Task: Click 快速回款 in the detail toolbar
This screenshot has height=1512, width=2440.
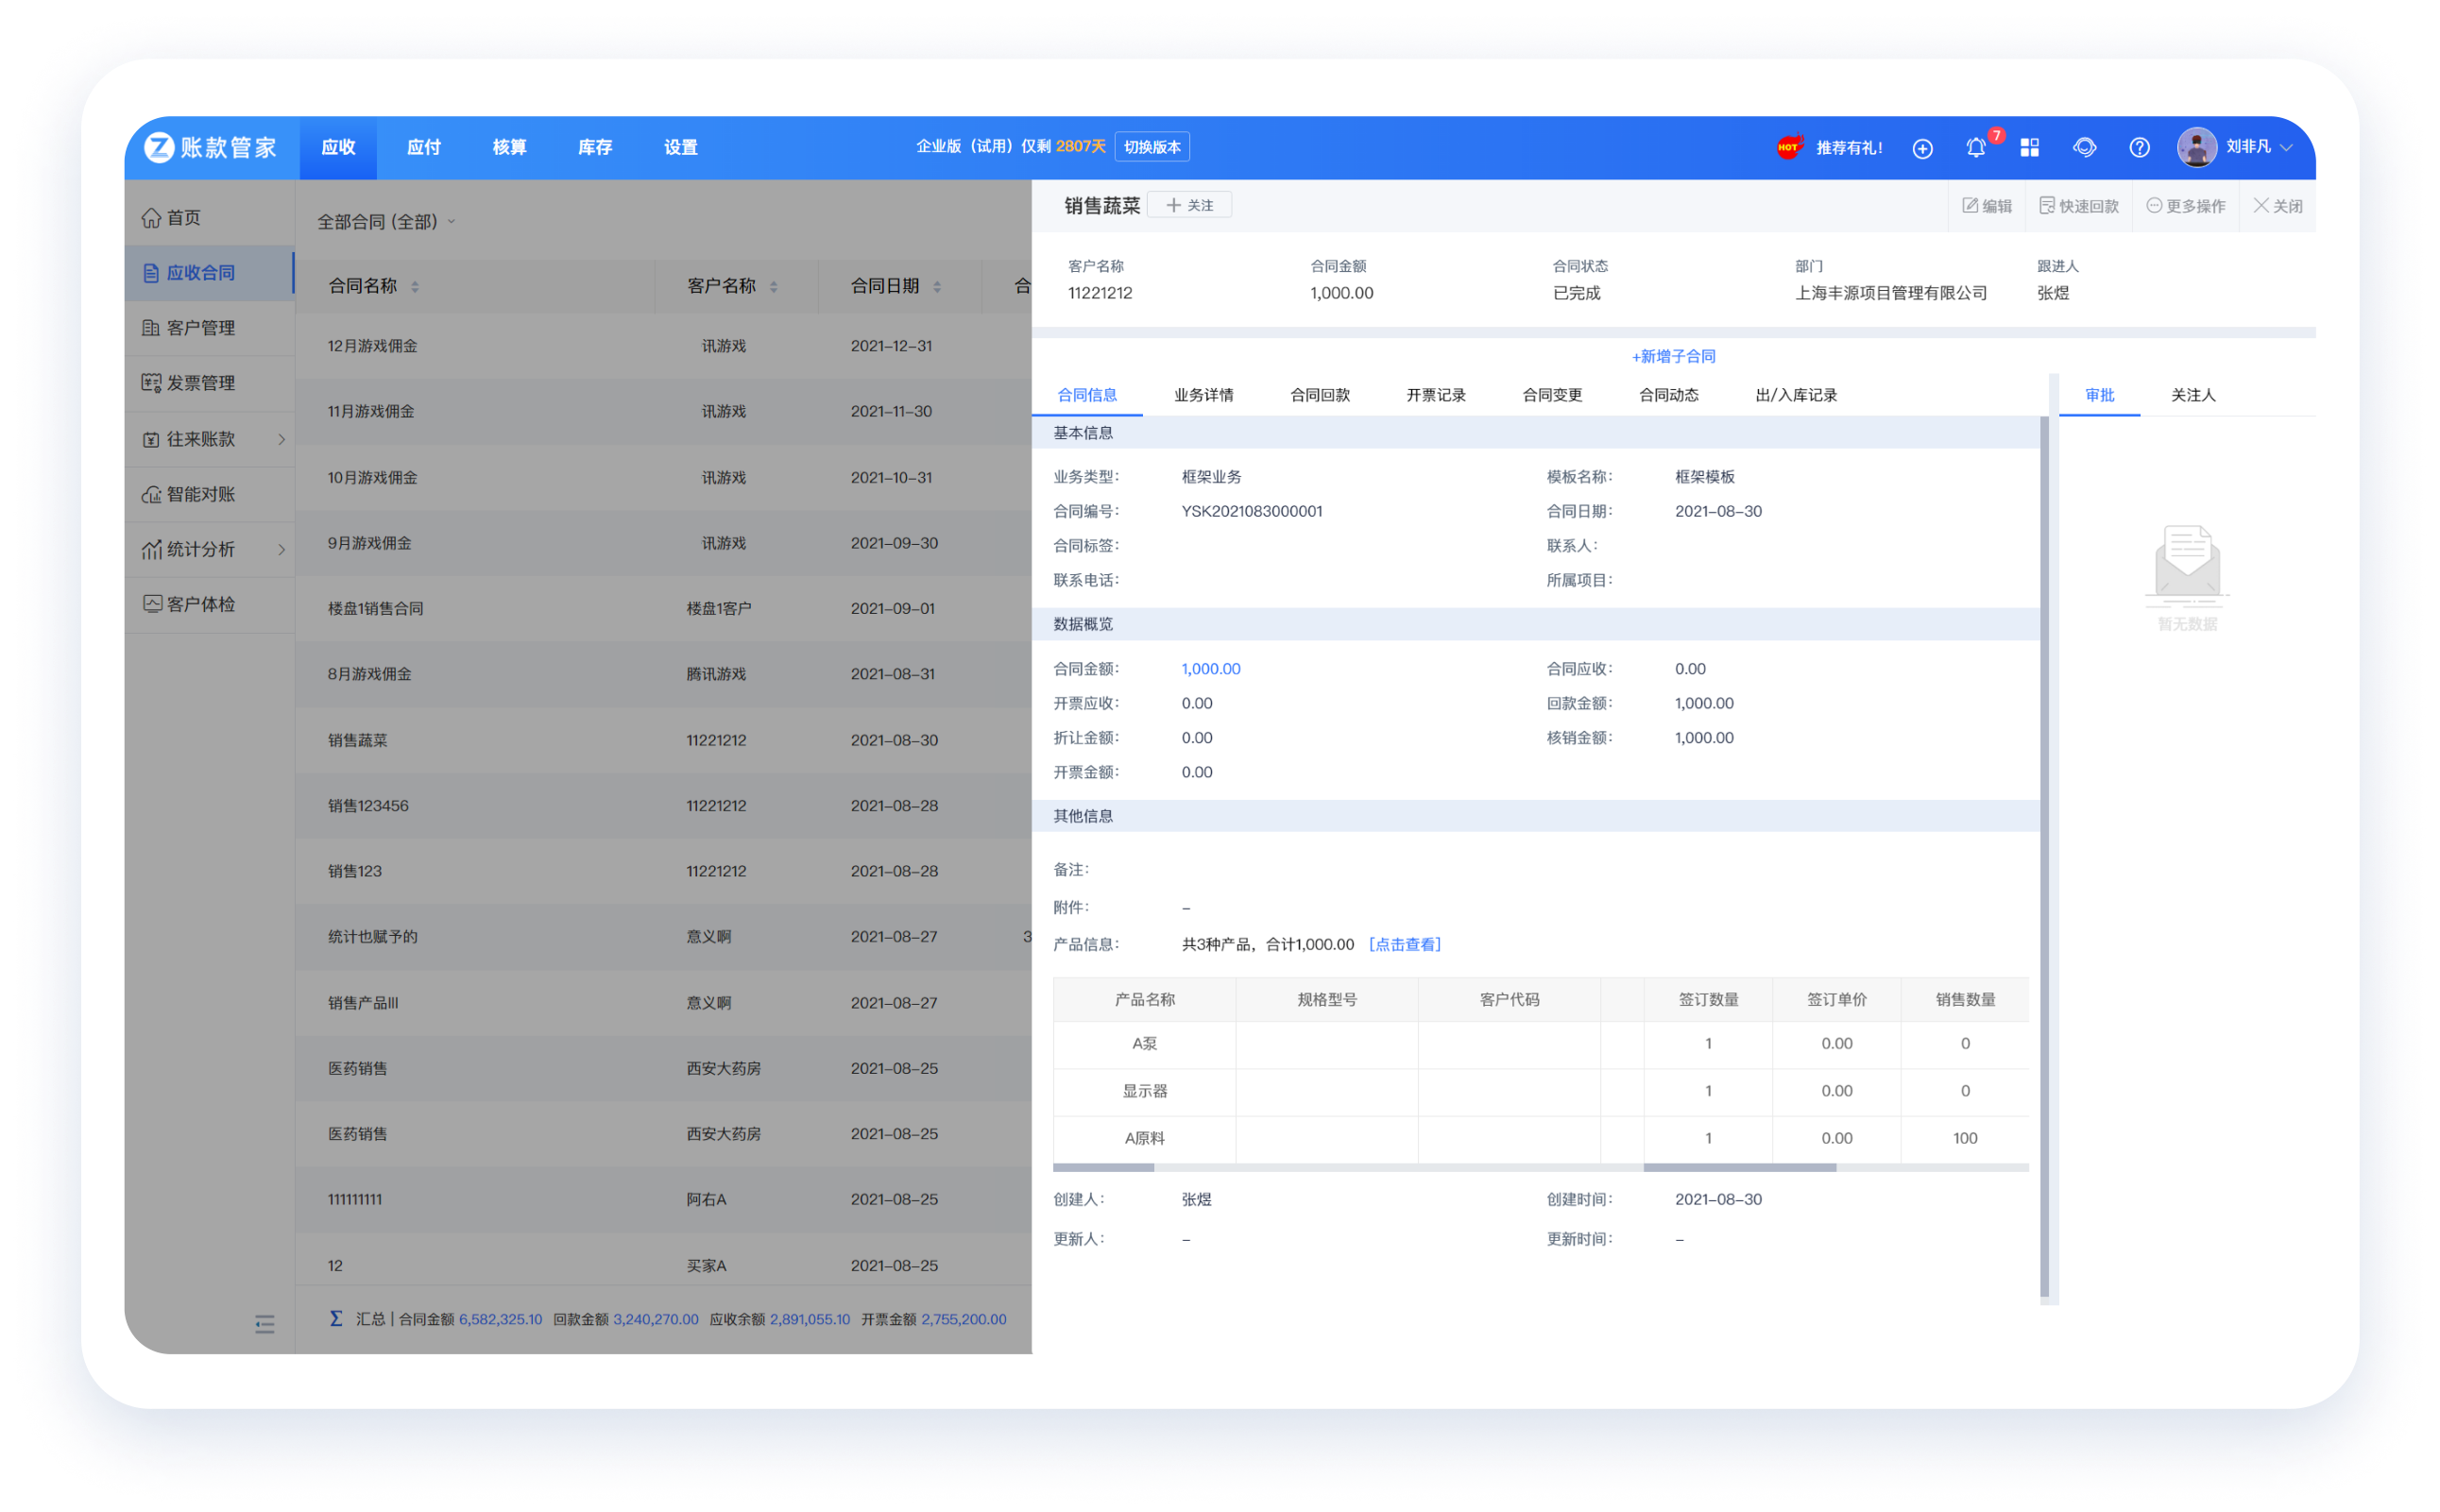Action: (x=2079, y=206)
